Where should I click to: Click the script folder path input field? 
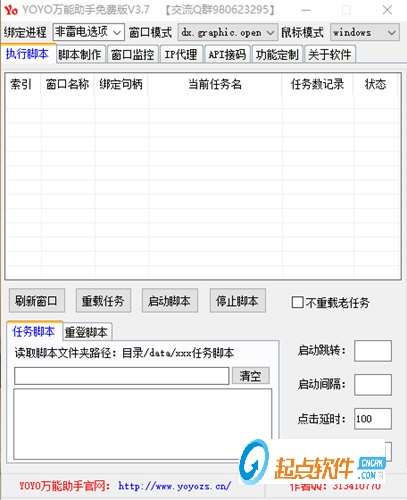click(122, 376)
